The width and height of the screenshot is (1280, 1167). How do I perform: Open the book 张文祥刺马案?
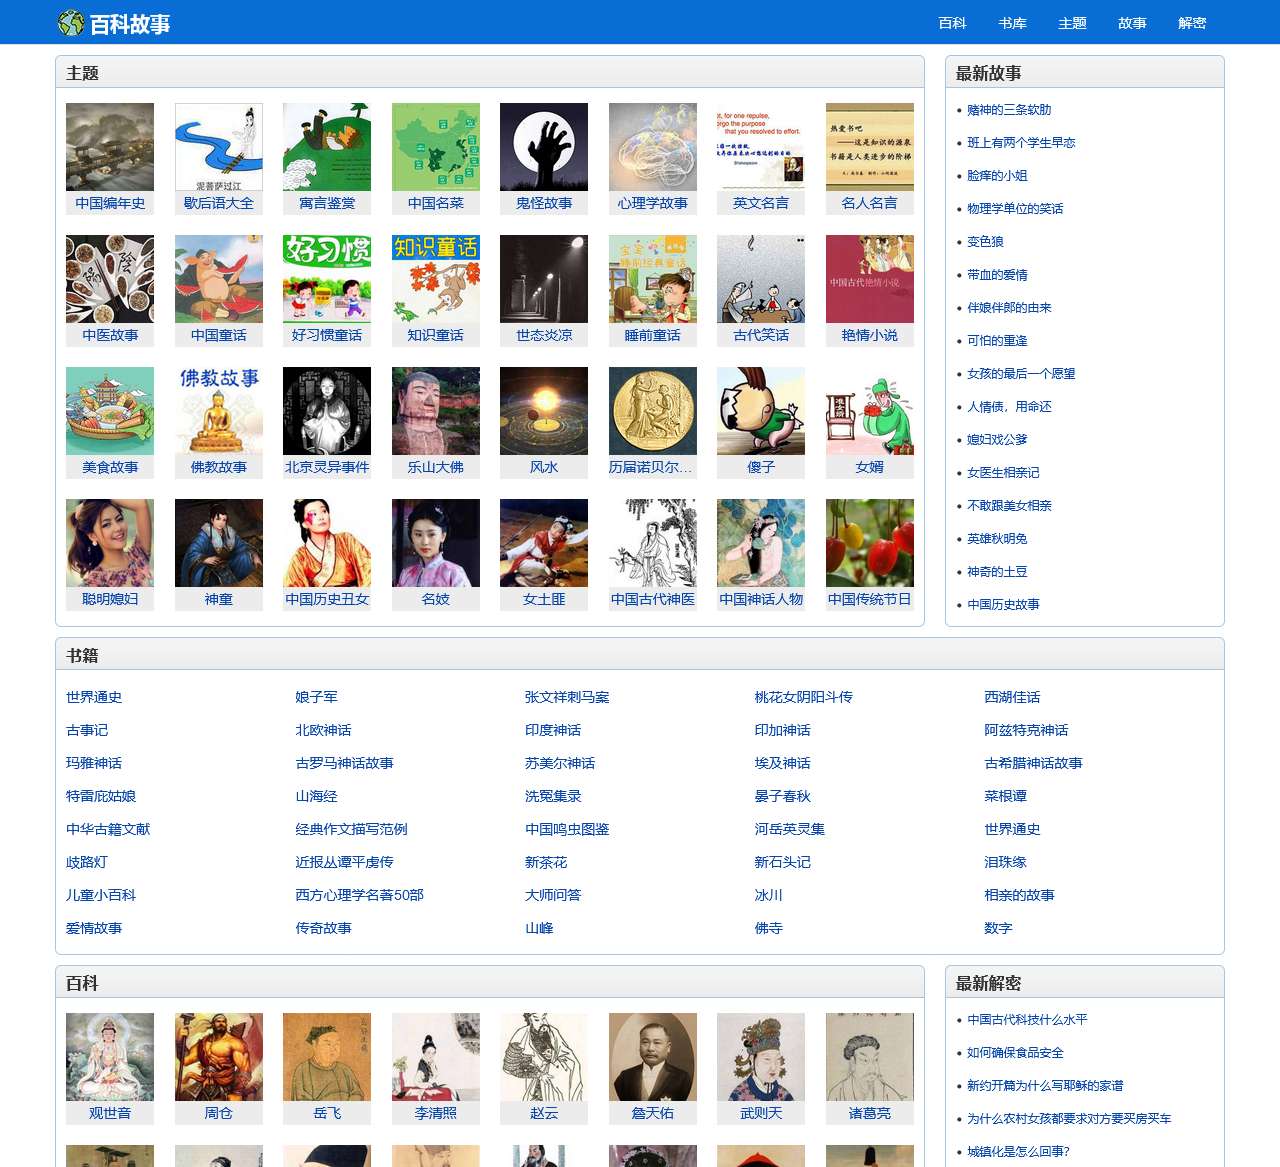567,697
